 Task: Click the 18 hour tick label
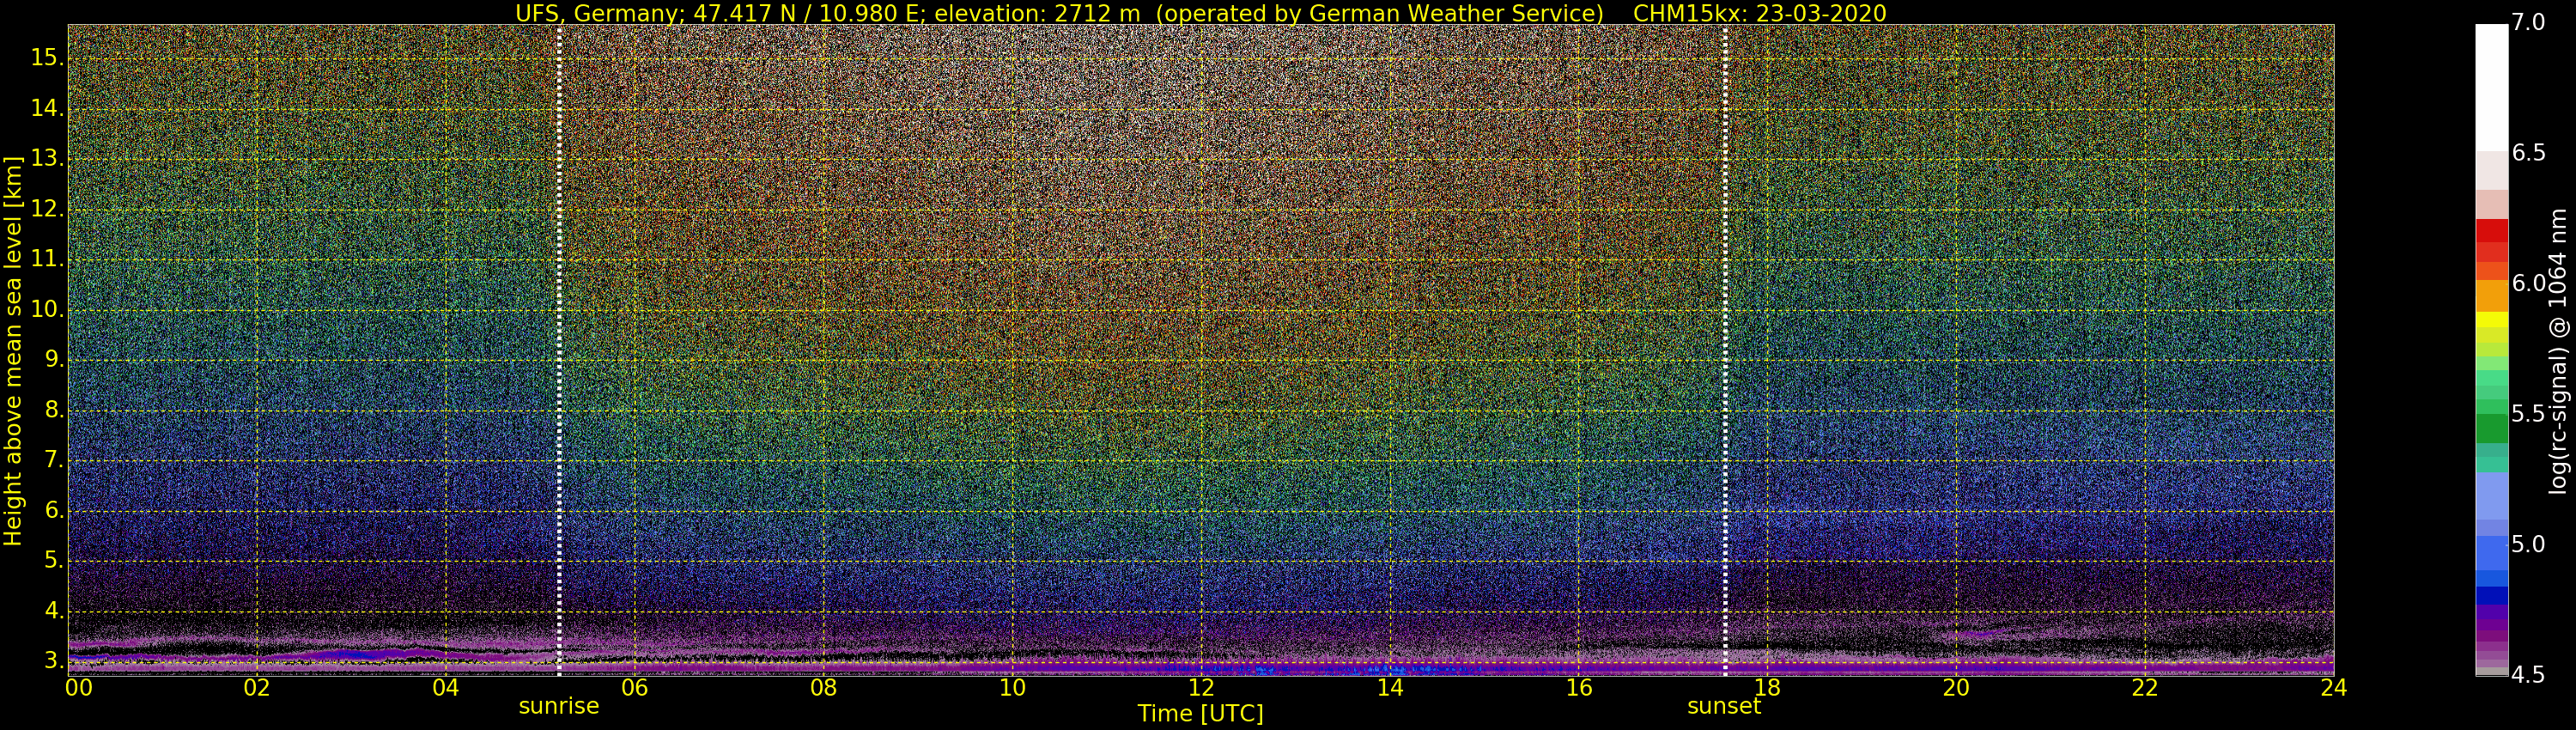[1767, 688]
